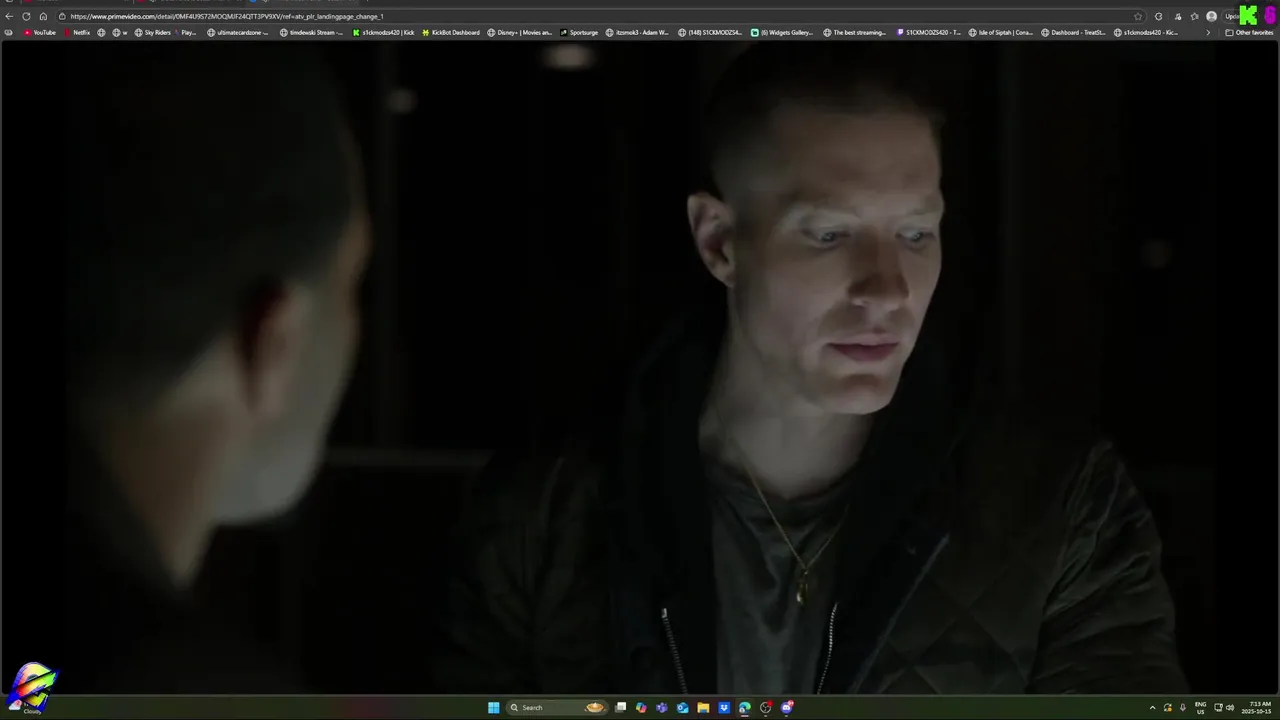Open Dropbox from the taskbar
The image size is (1280, 720).
tap(724, 707)
